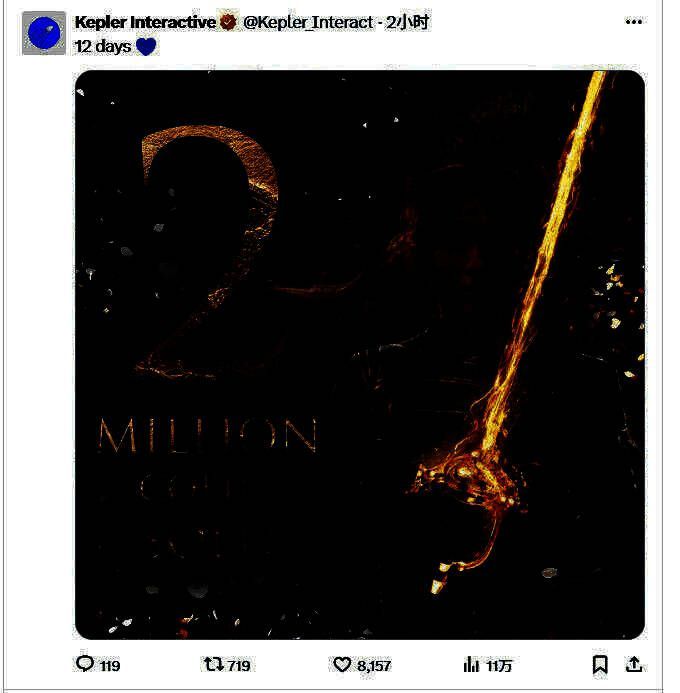Click the 8,157 likes count
Screen dimensions: 680x693
click(373, 666)
